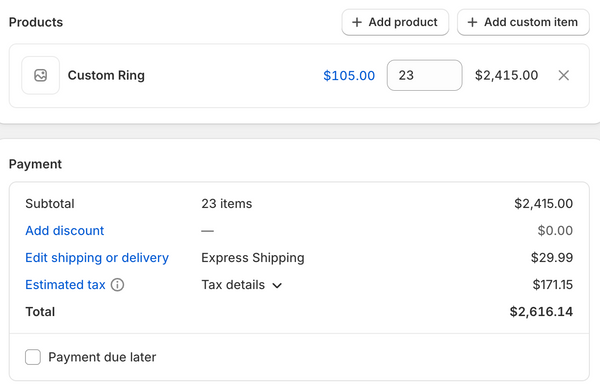Click the plus icon beside Add custom item
This screenshot has height=387, width=600.
(x=472, y=22)
